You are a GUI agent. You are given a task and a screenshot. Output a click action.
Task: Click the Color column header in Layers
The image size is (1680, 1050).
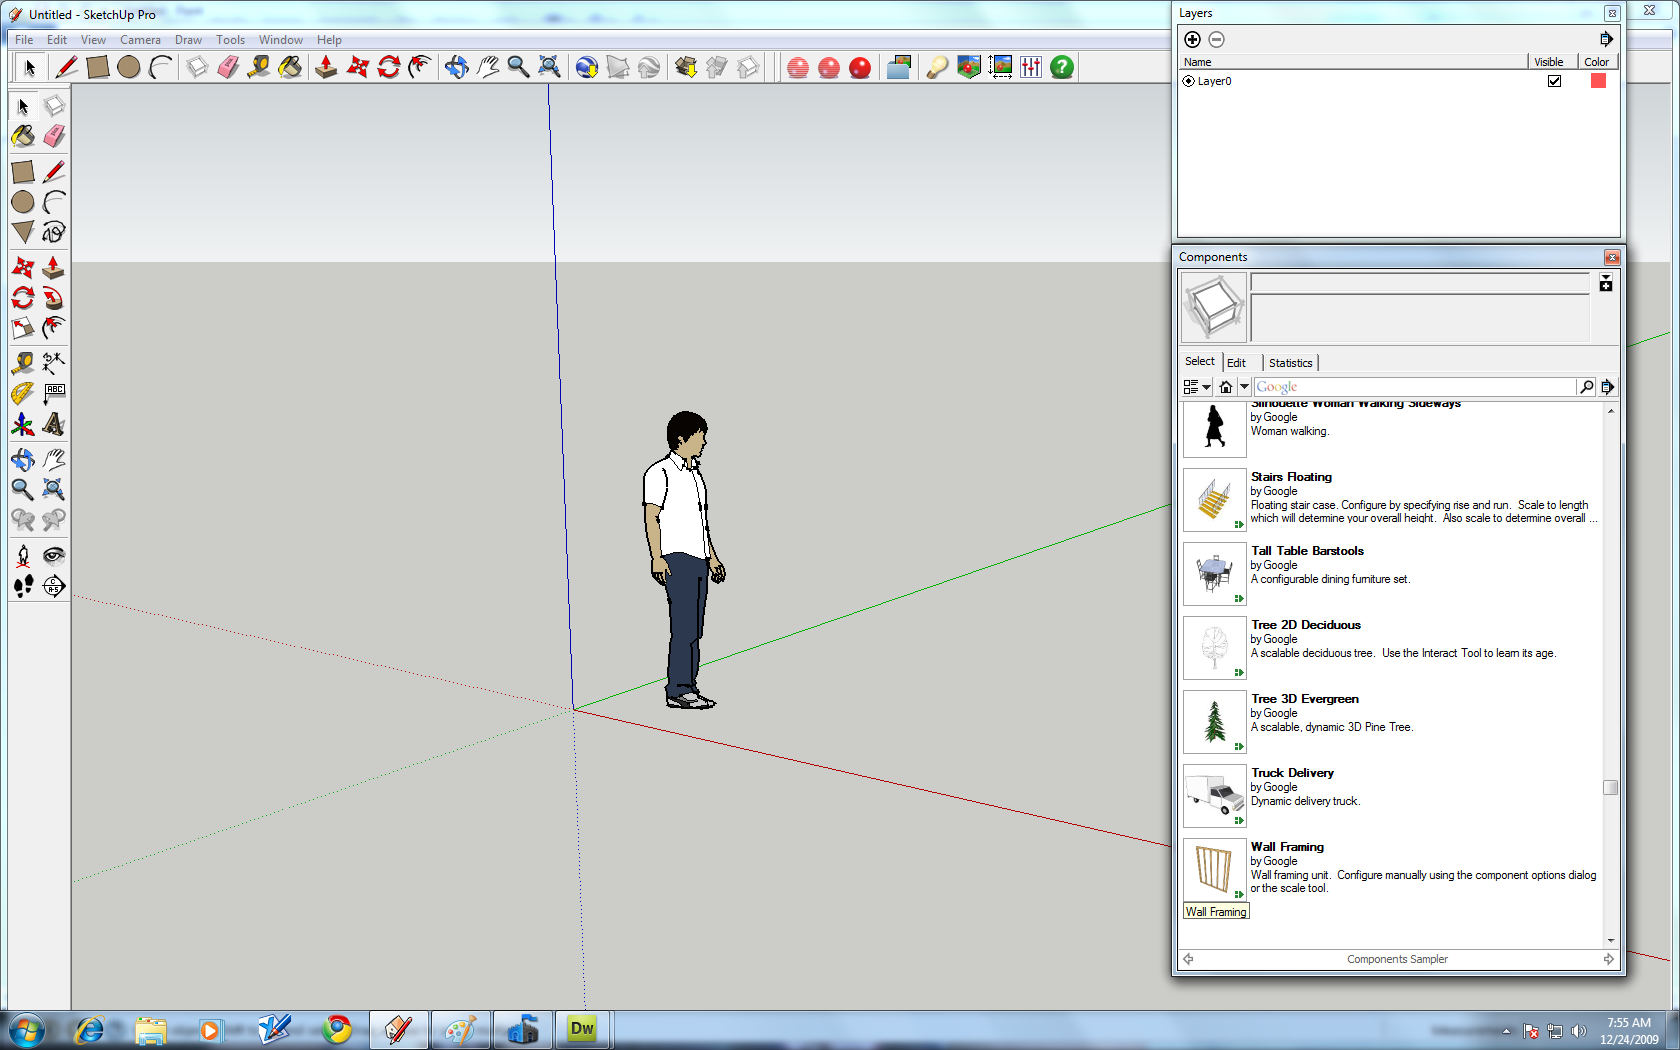[1597, 62]
